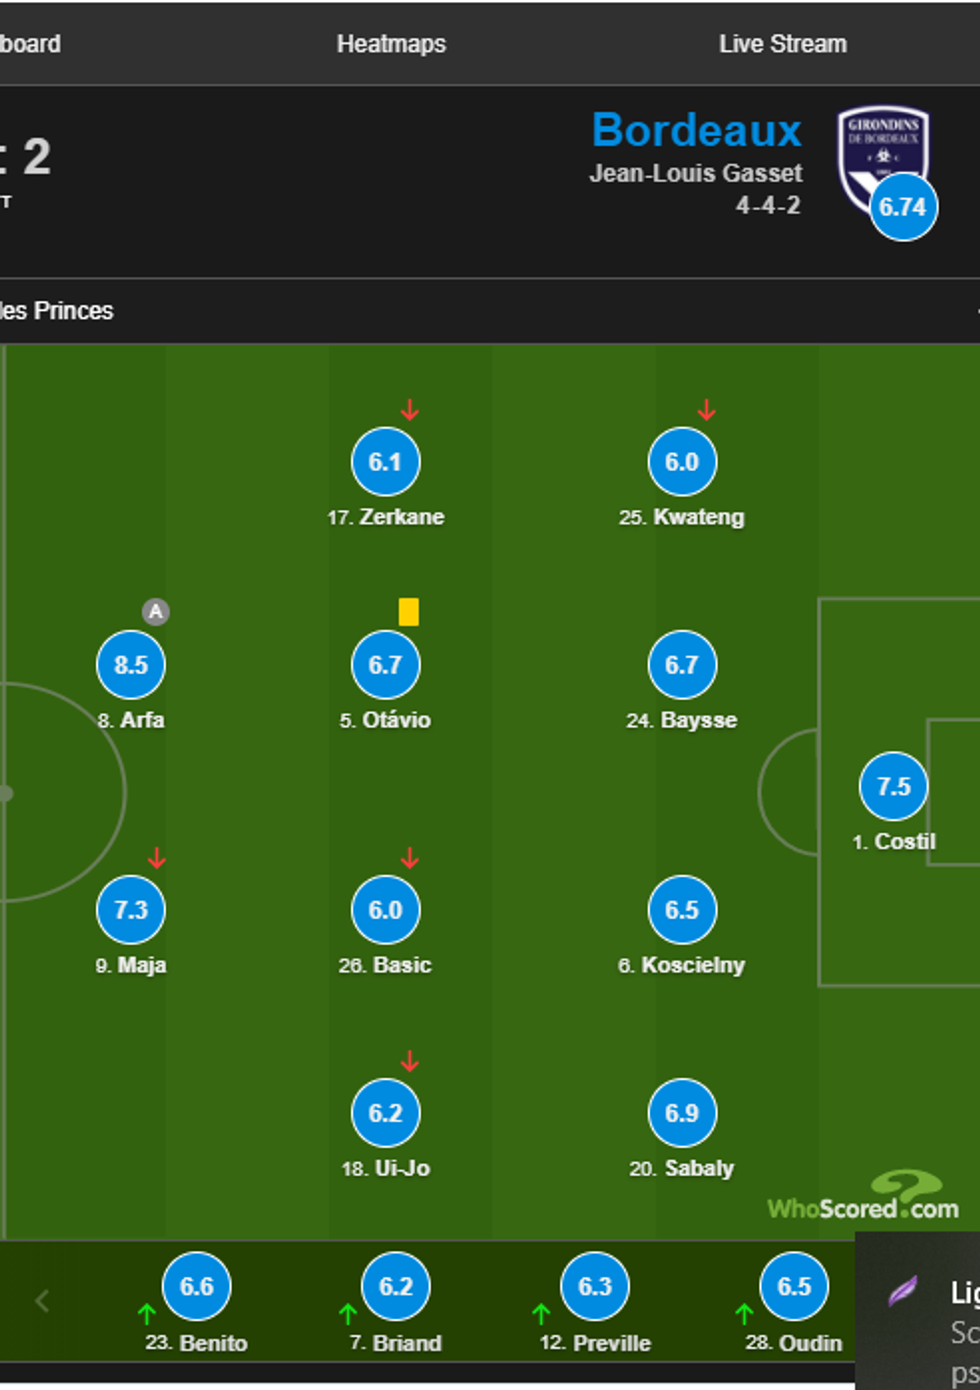Viewport: 980px width, 1390px height.
Task: Select substitute Oudin's 6.5 rating
Action: [794, 1287]
